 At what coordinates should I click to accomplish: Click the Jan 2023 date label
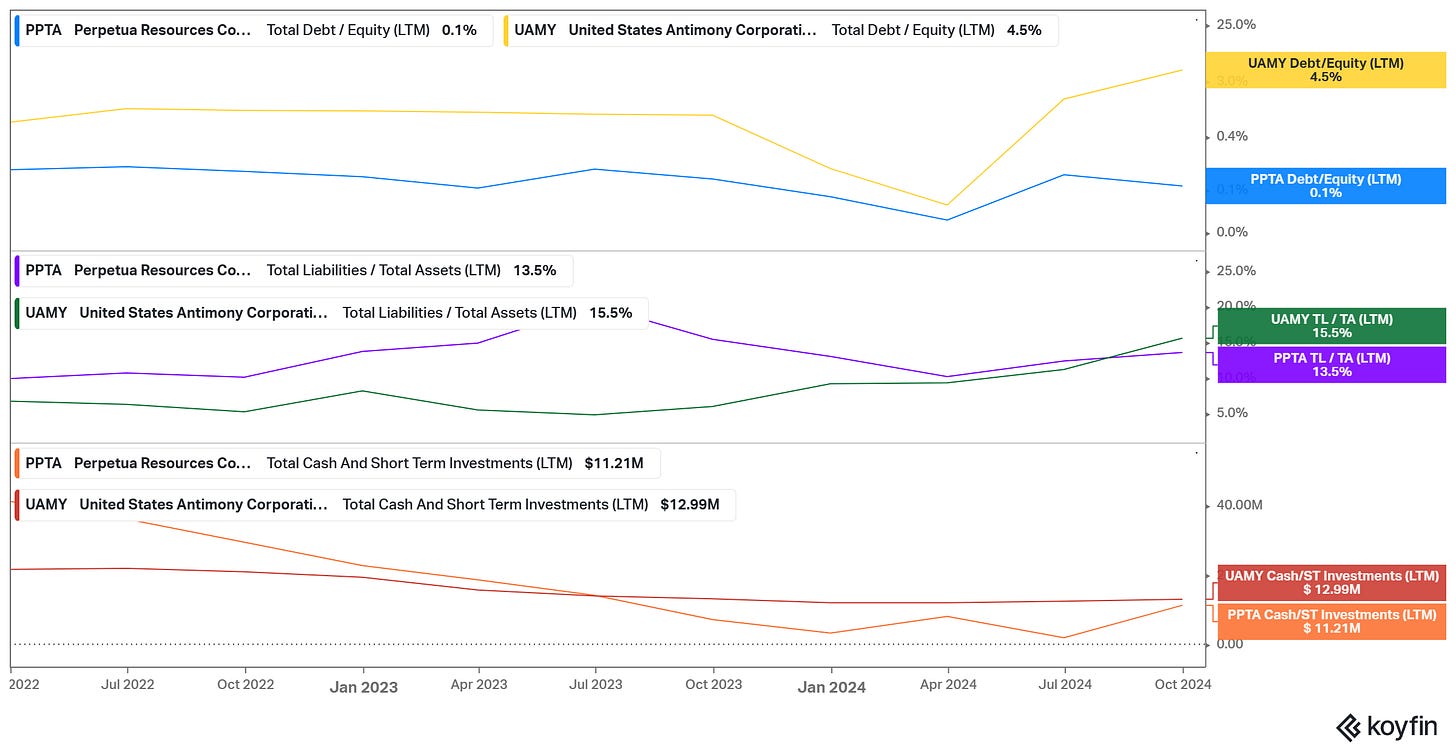[x=363, y=687]
